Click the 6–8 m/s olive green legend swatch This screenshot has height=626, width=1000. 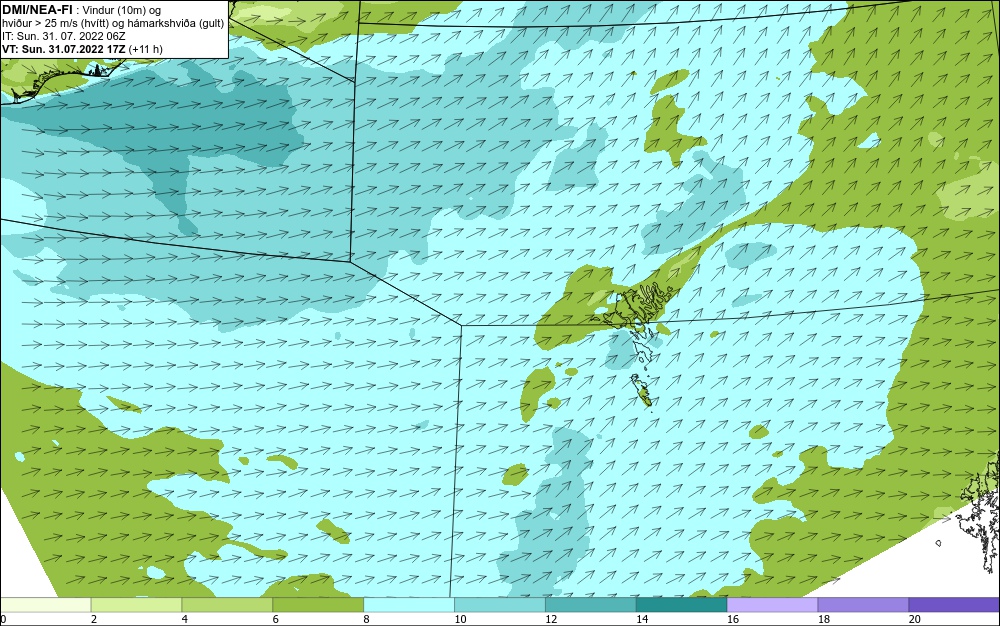318,604
